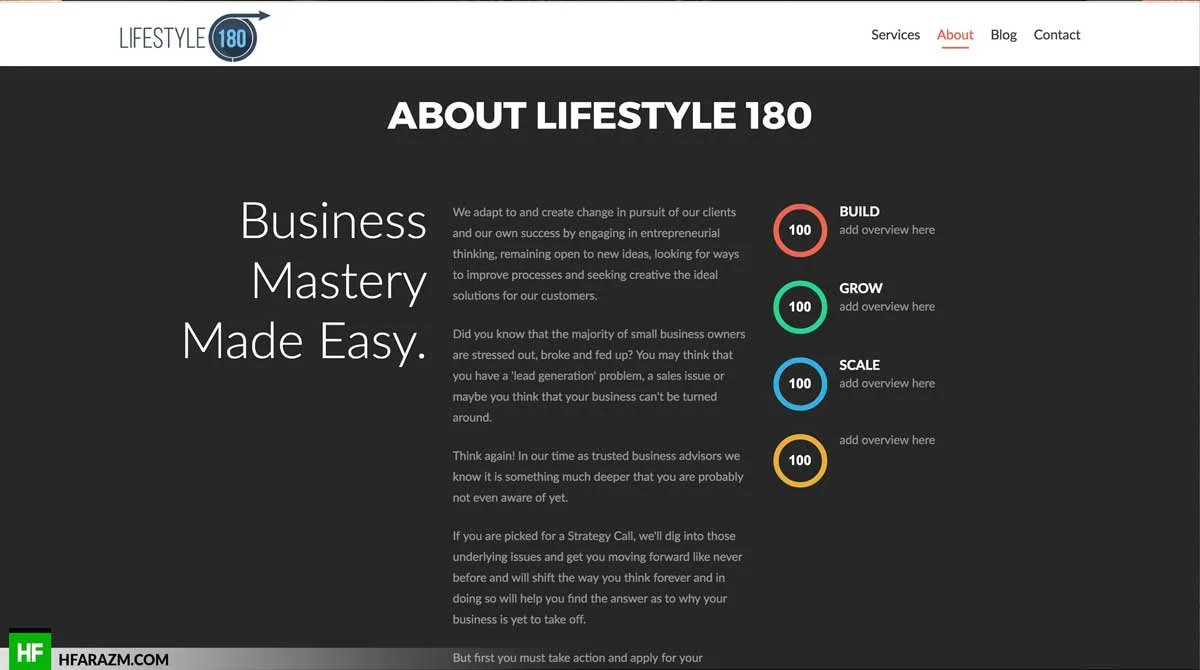Click the paragraph starting "Think again!"
The height and width of the screenshot is (670, 1200).
point(598,477)
